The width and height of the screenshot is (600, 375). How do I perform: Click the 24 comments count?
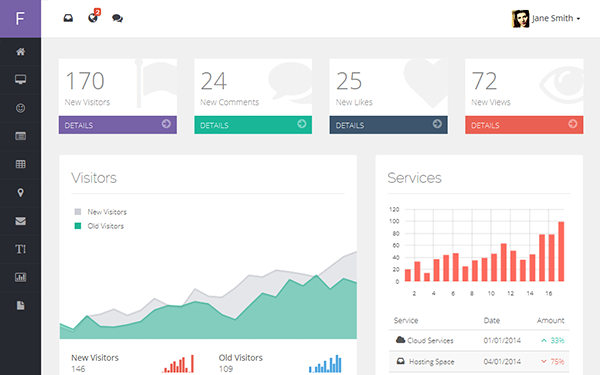[214, 81]
